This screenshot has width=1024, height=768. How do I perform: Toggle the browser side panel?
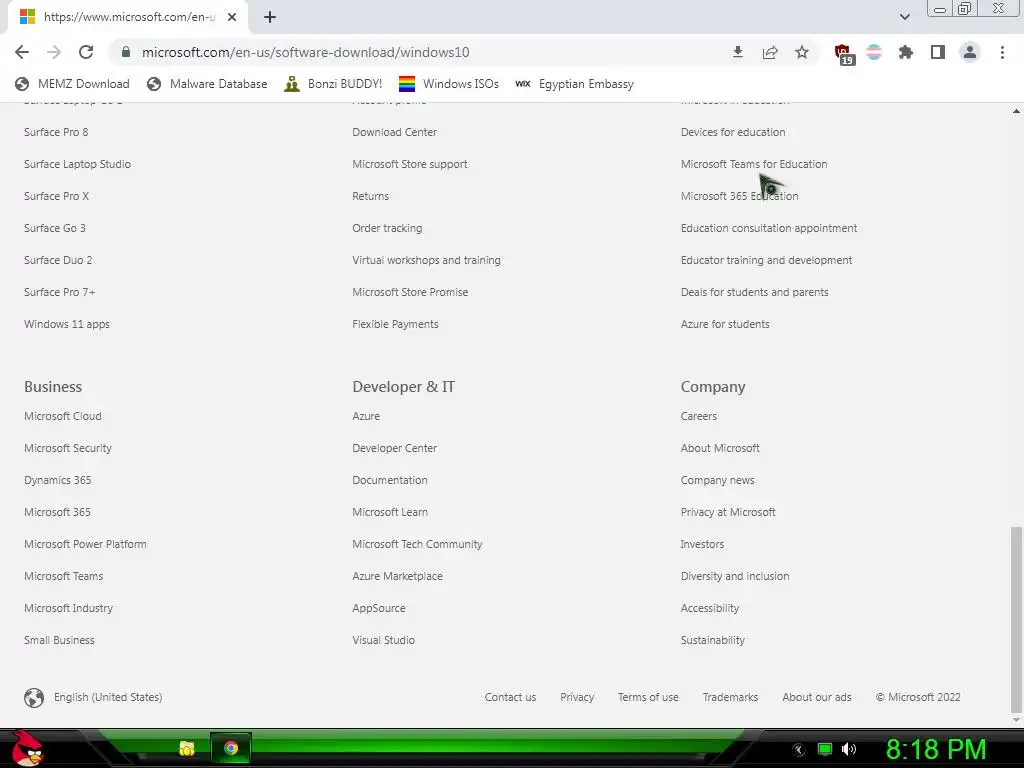coord(938,52)
